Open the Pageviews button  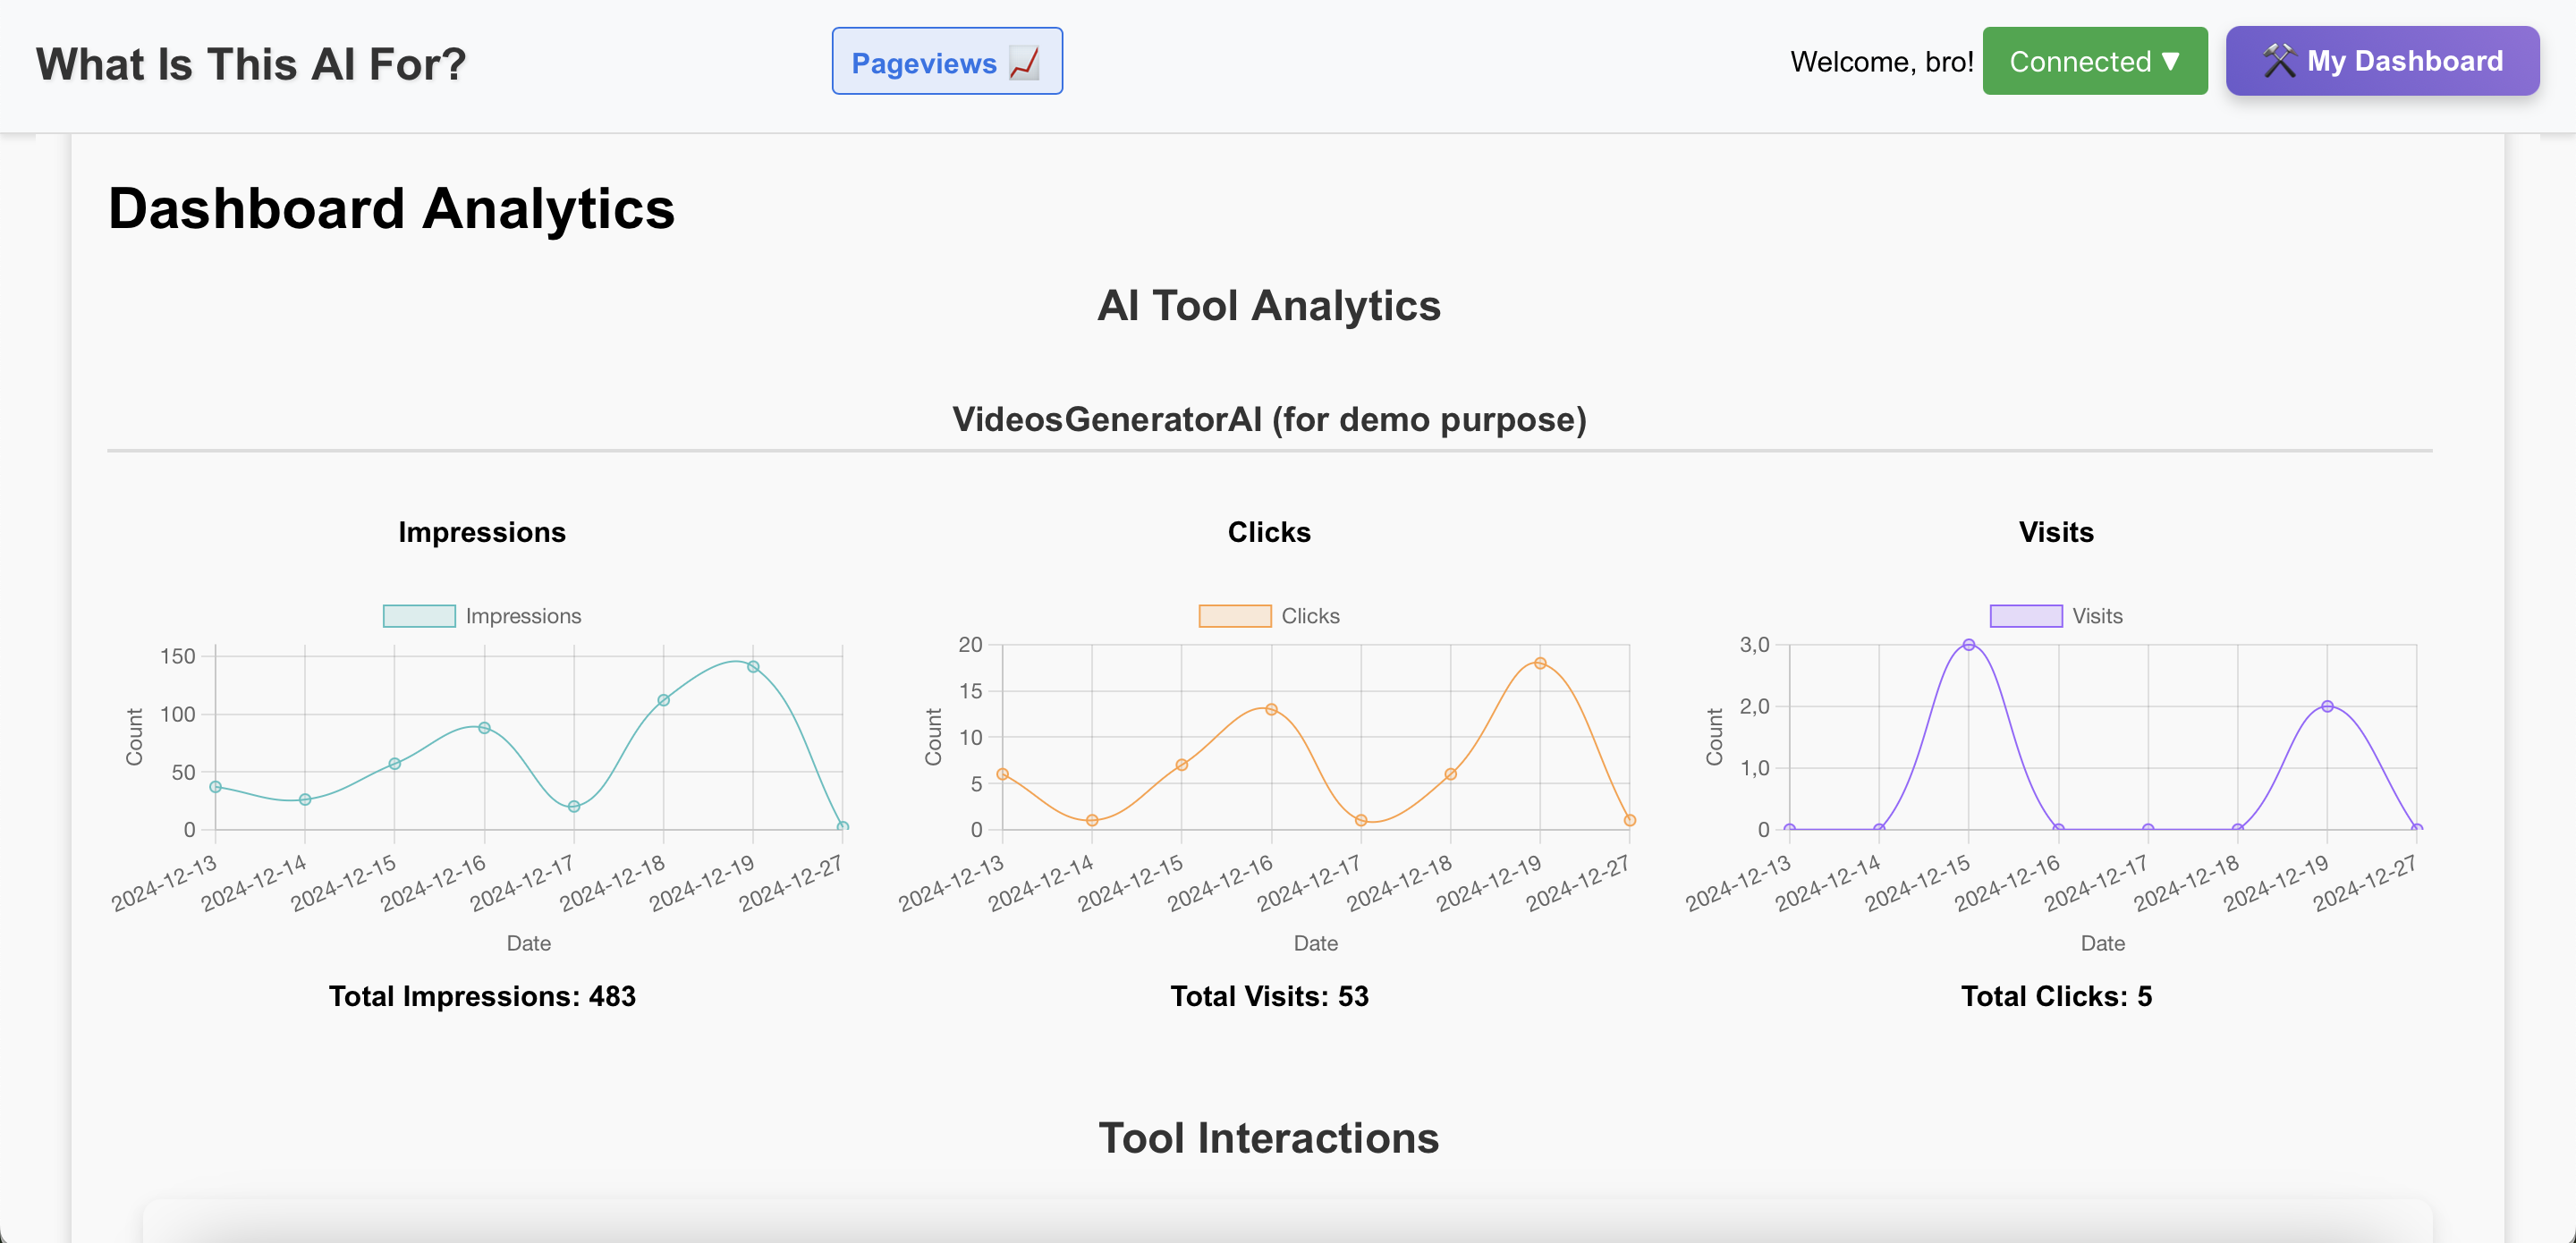946,62
